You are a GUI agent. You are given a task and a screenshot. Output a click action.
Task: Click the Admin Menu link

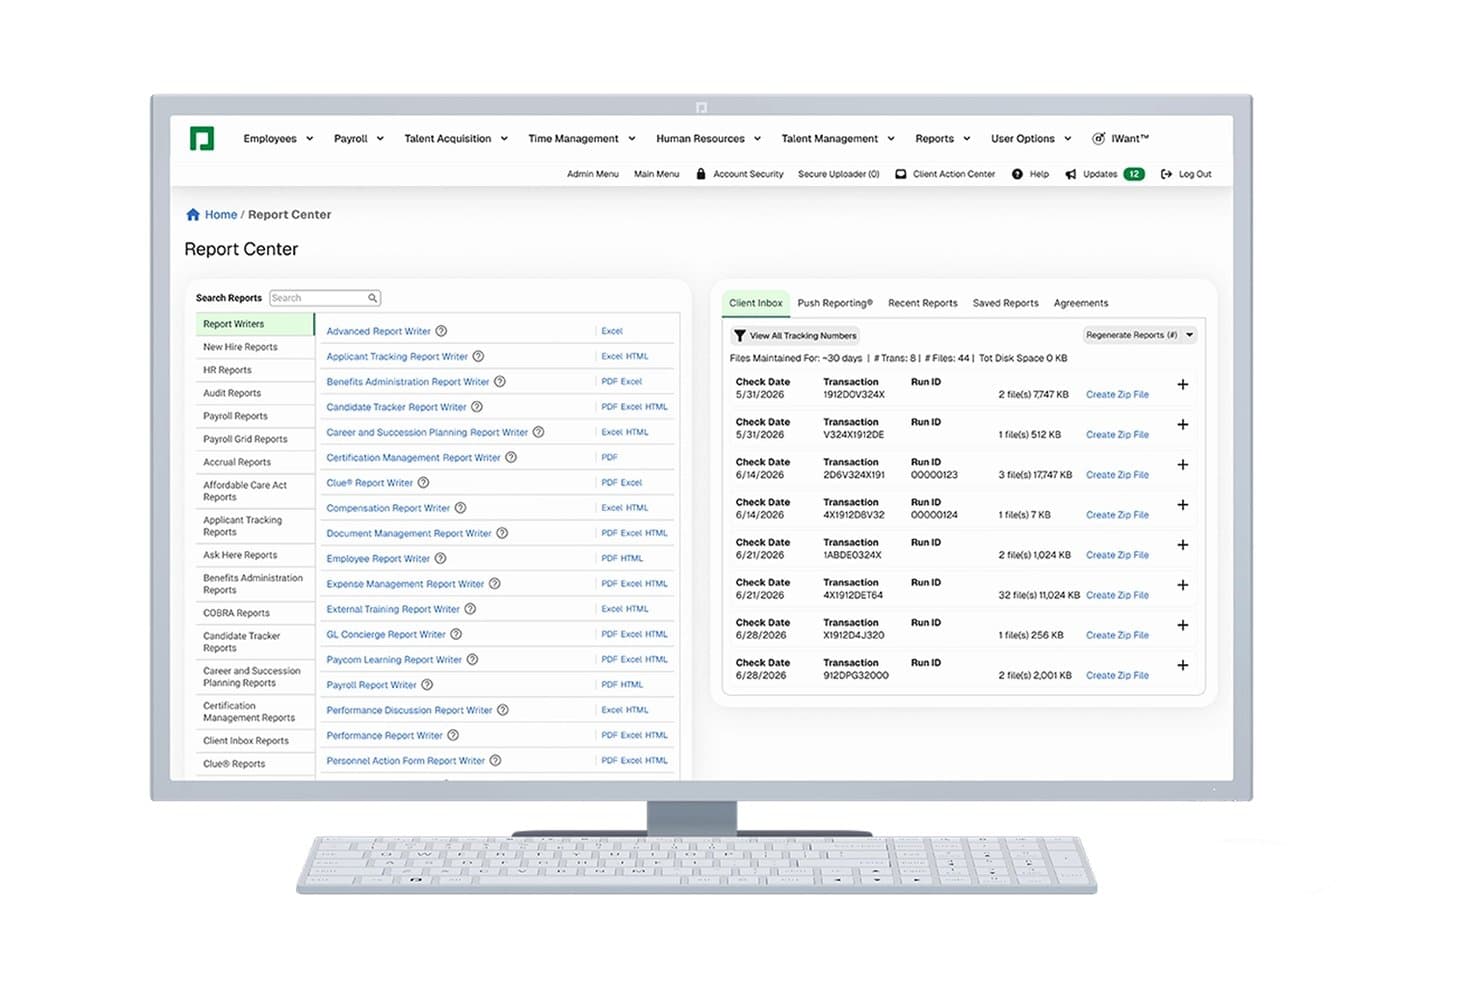(593, 174)
